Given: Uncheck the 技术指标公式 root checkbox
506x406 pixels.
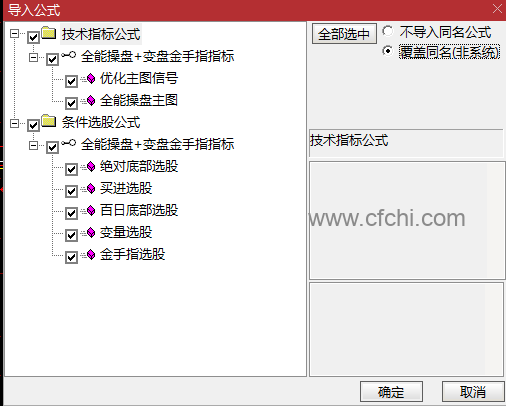Looking at the screenshot, I should tap(33, 37).
